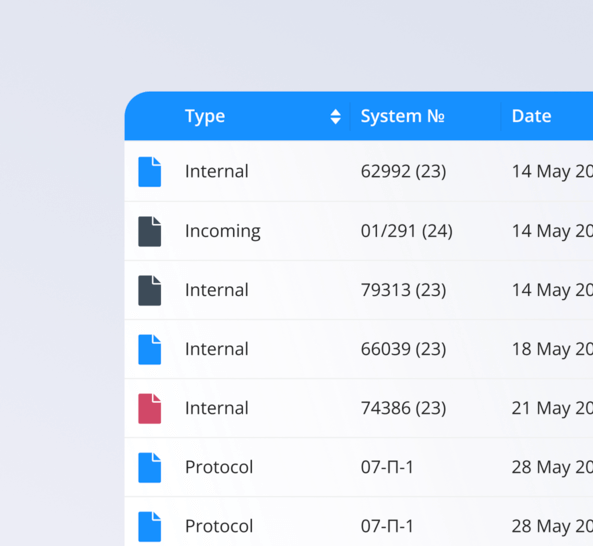Click the document icon in the 28 May row above the last row
593x546 pixels.
pyautogui.click(x=150, y=468)
